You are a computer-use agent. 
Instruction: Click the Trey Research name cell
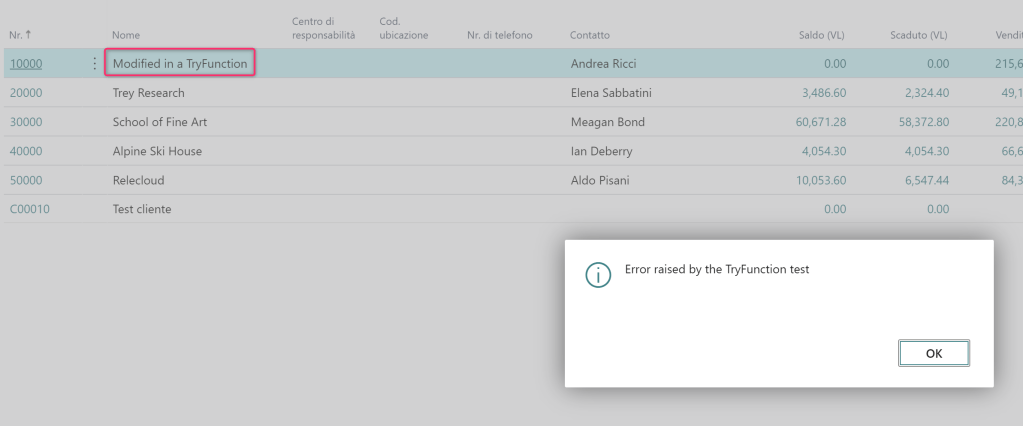(x=148, y=93)
